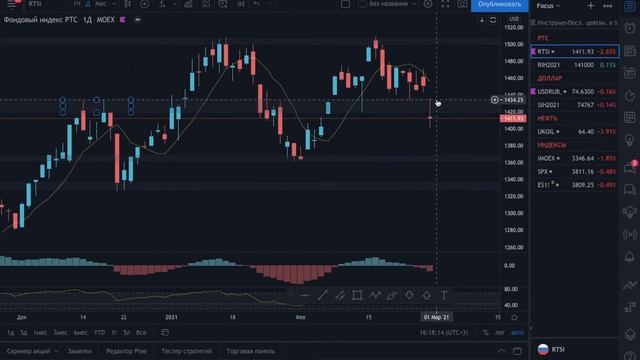This screenshot has width=640, height=360.
Task: Open the Тестер стратегий tab
Action: pos(187,351)
